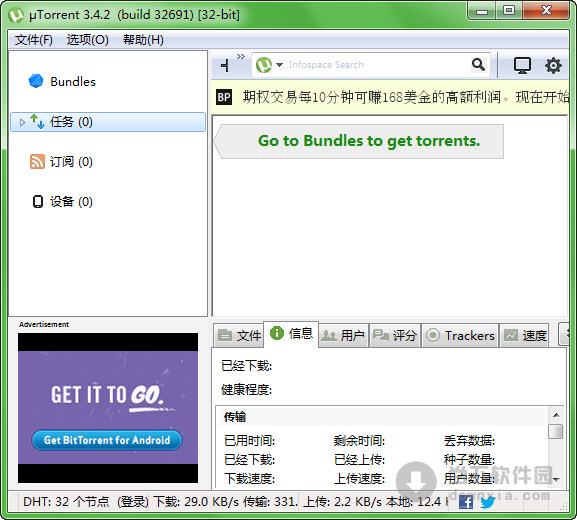The image size is (577, 520).
Task: Click the Twitter bird icon in status bar
Action: point(488,502)
